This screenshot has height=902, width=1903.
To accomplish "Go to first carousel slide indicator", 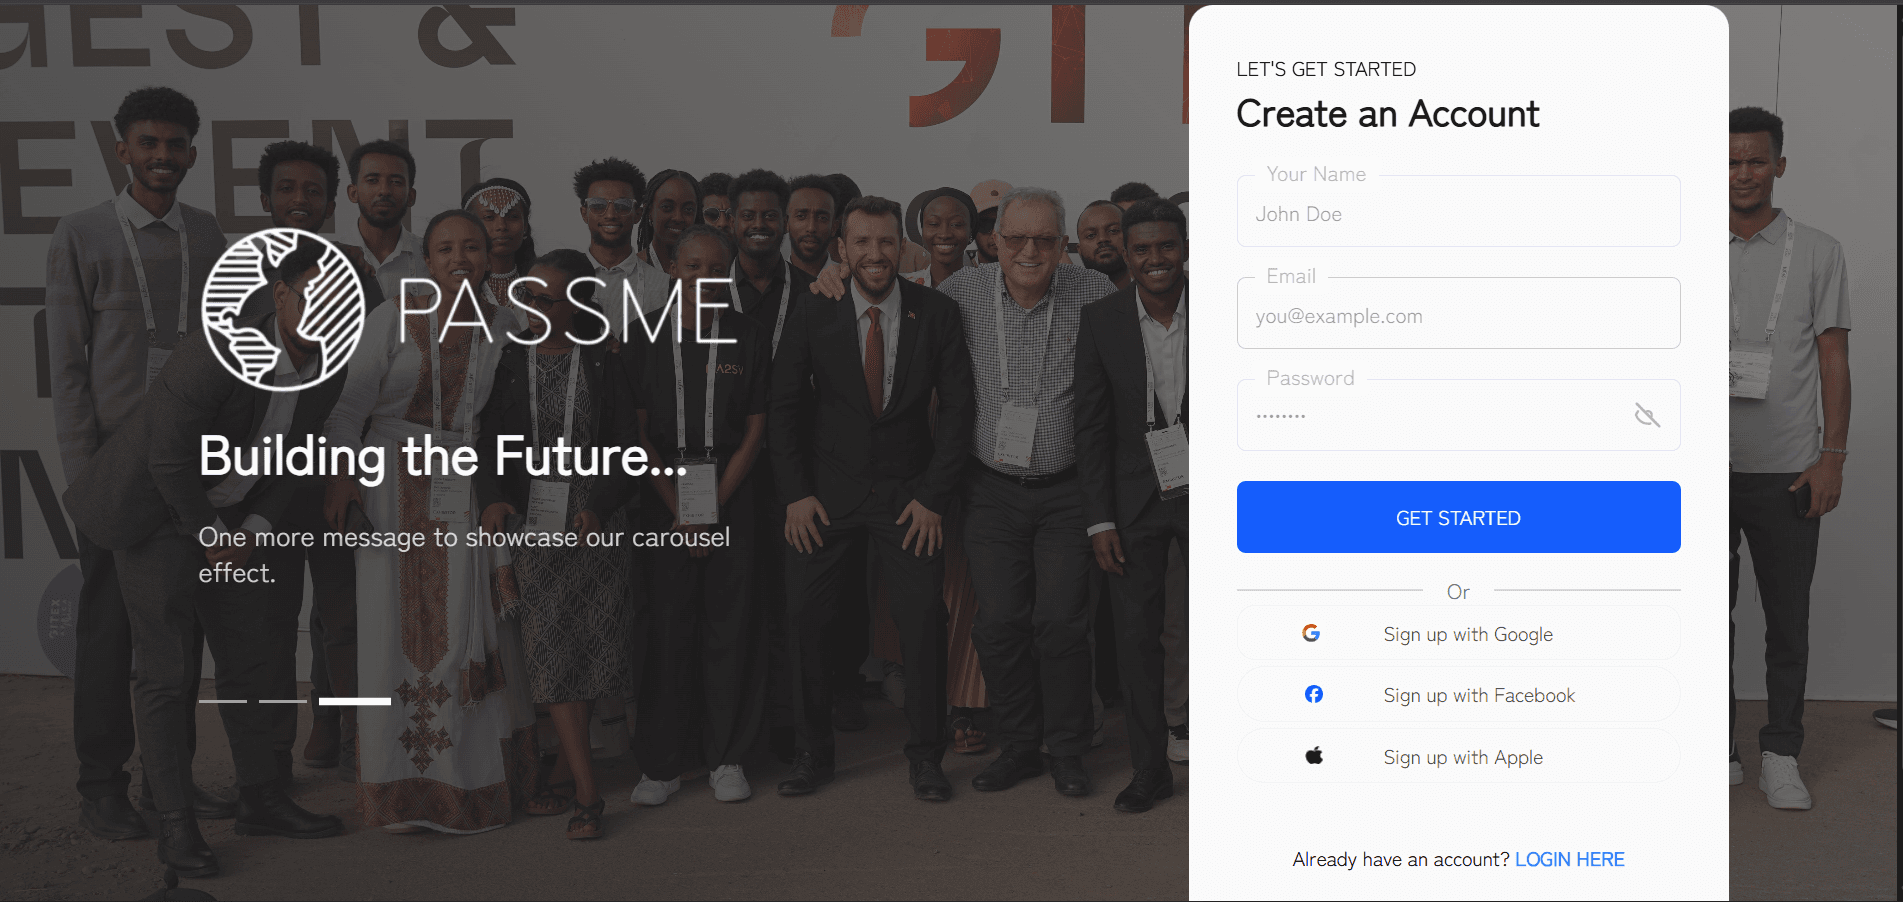I will (223, 701).
